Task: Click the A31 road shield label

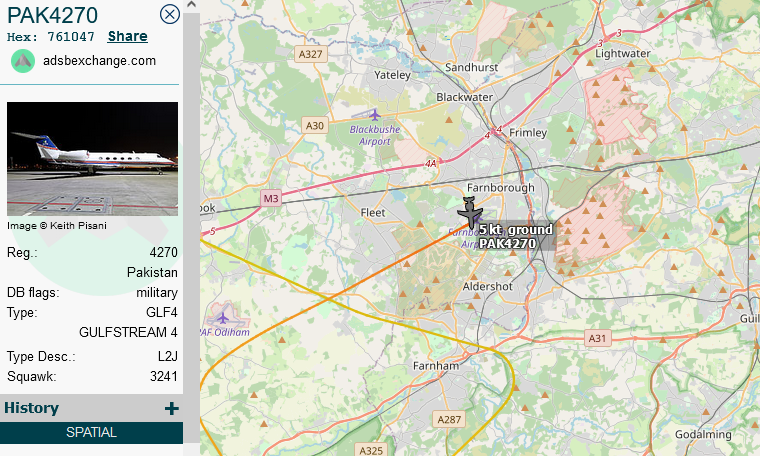Action: (x=597, y=338)
